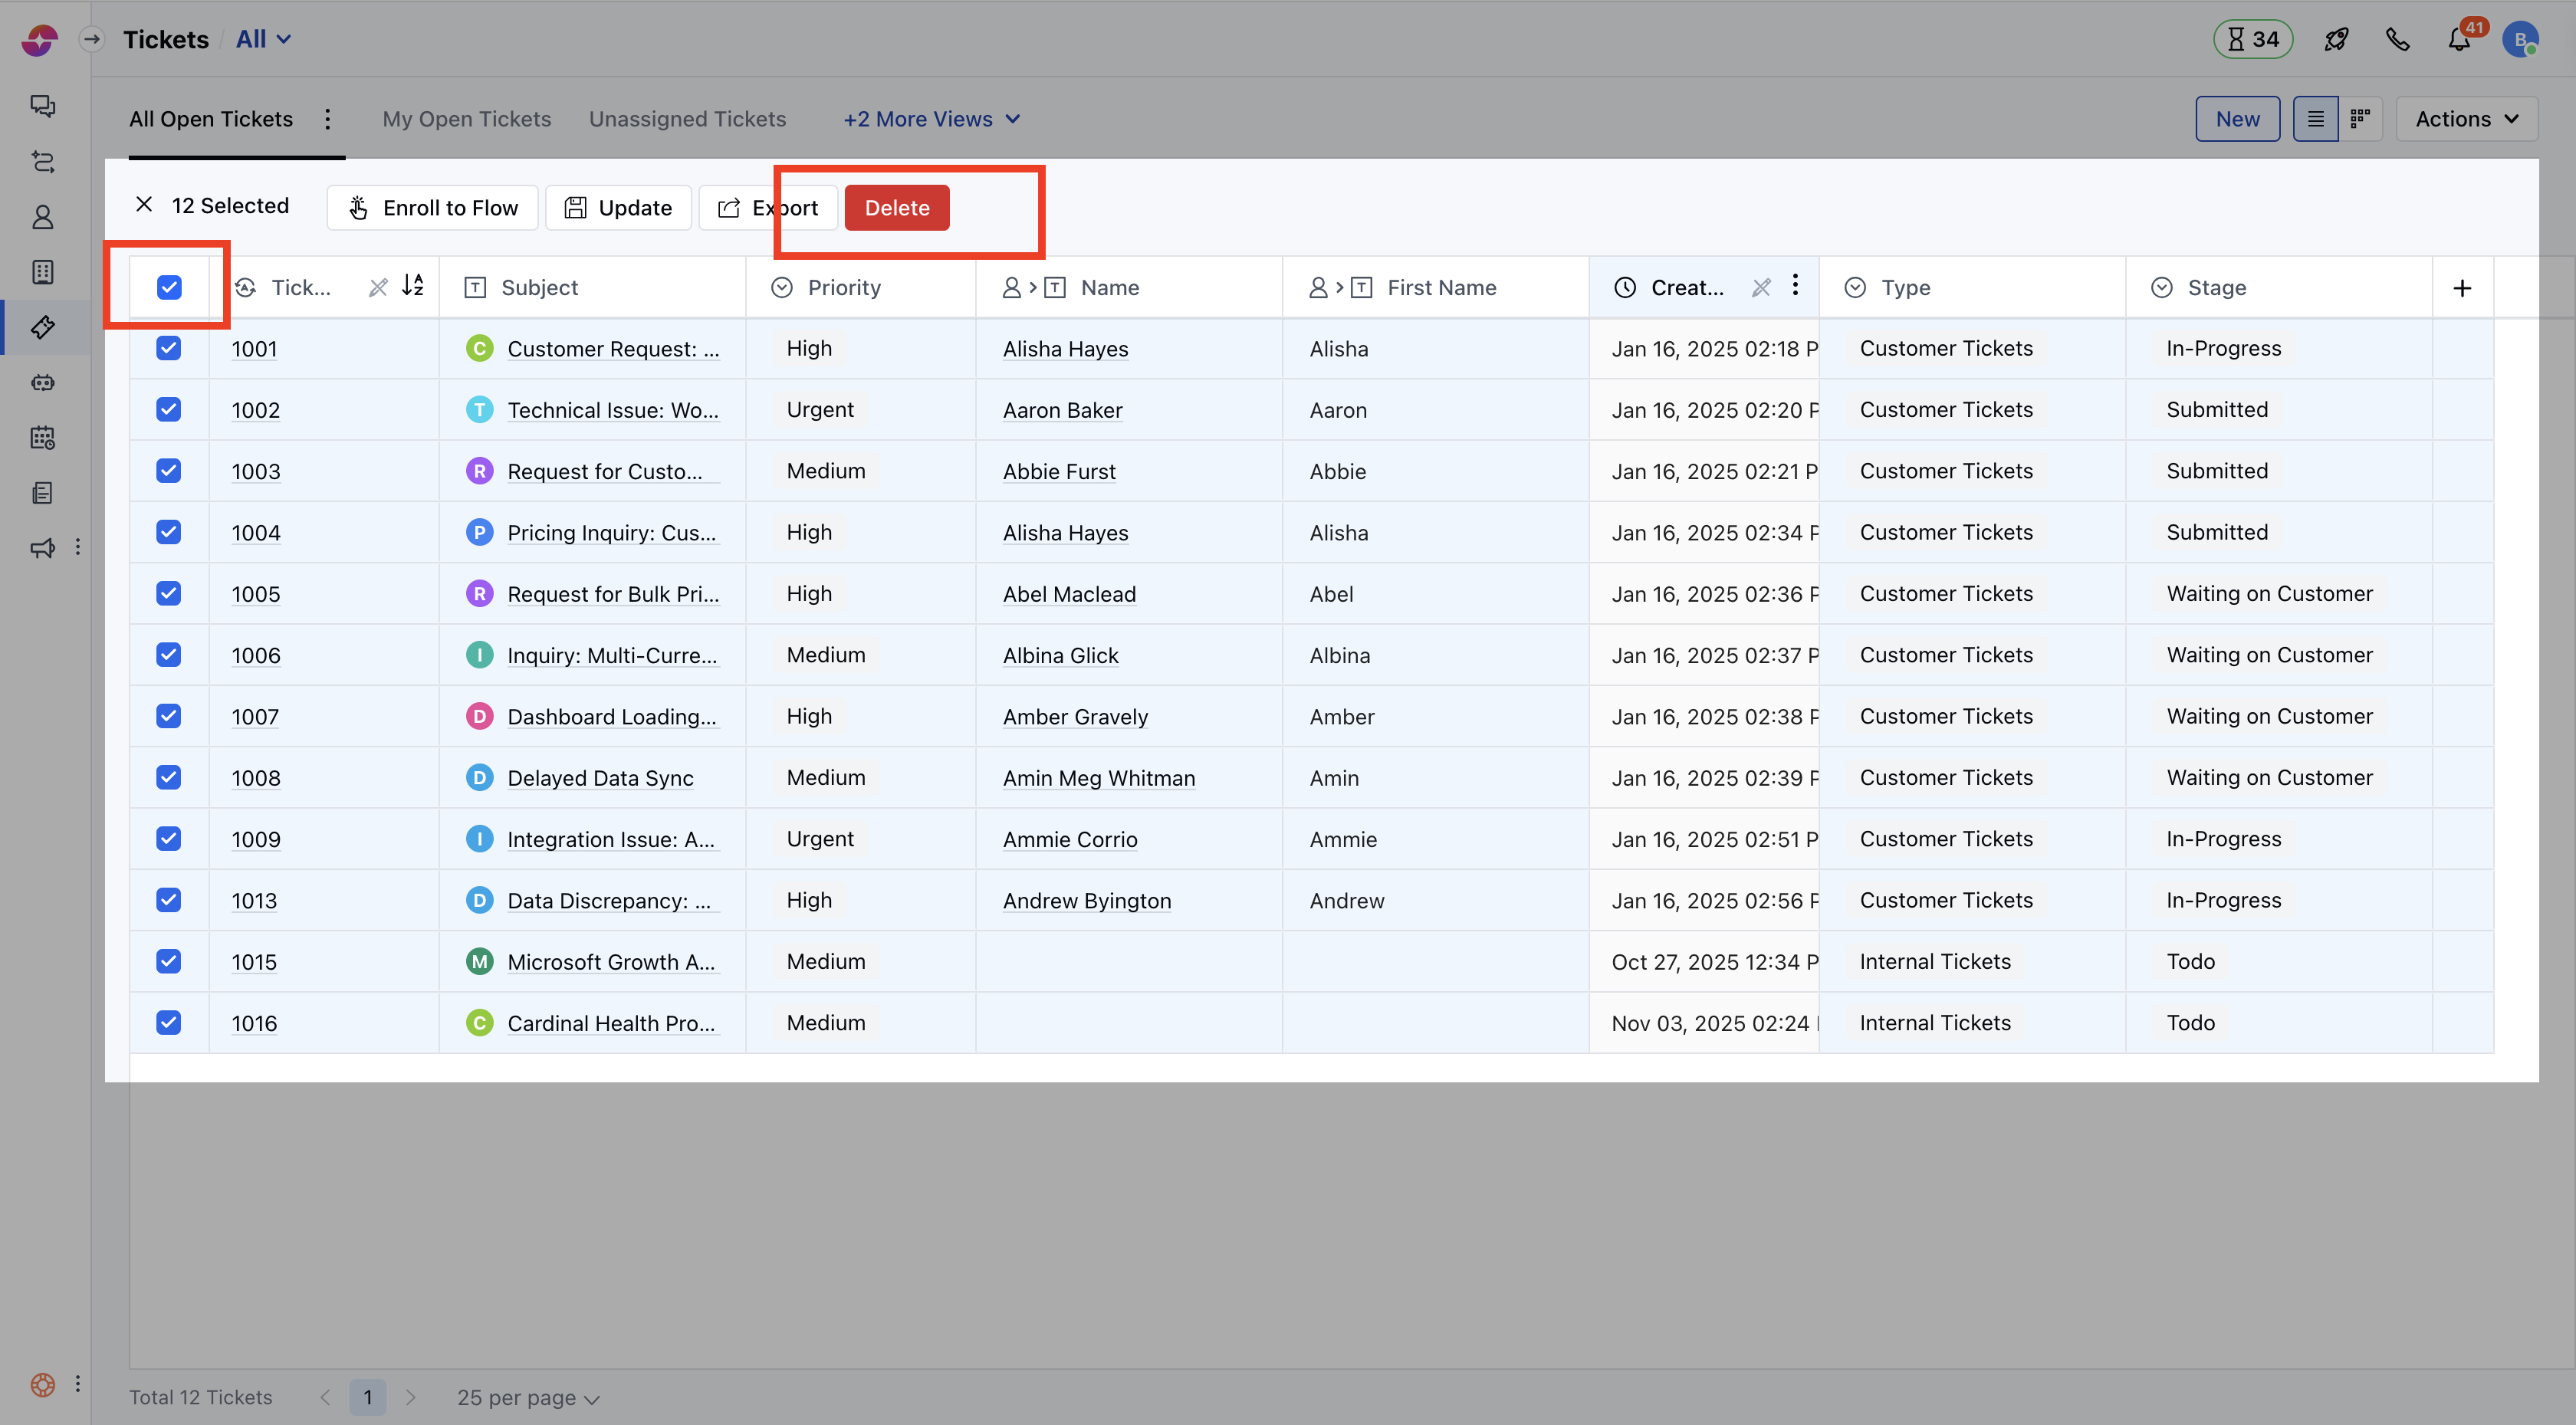Open the calendar scheduling icon in sidebar
2576x1425 pixels.
[42, 437]
